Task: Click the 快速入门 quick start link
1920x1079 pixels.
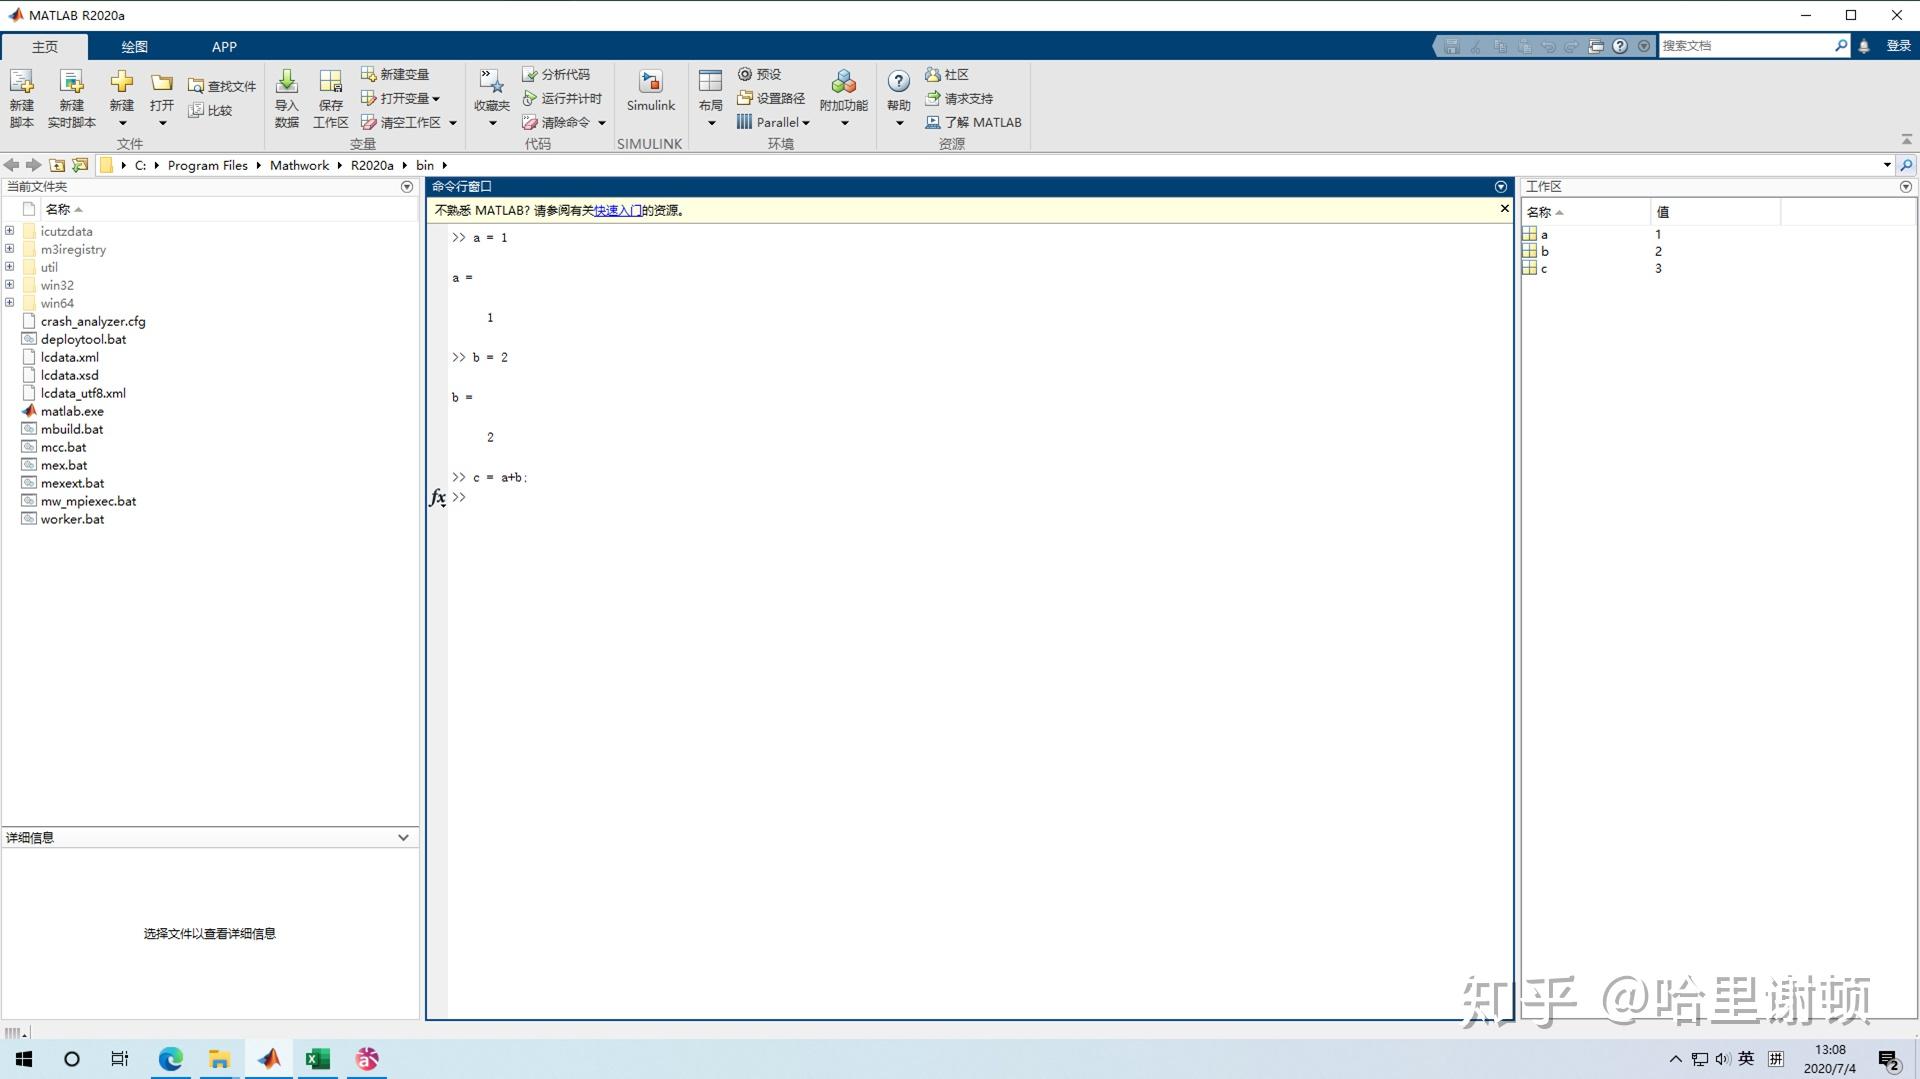Action: click(617, 210)
